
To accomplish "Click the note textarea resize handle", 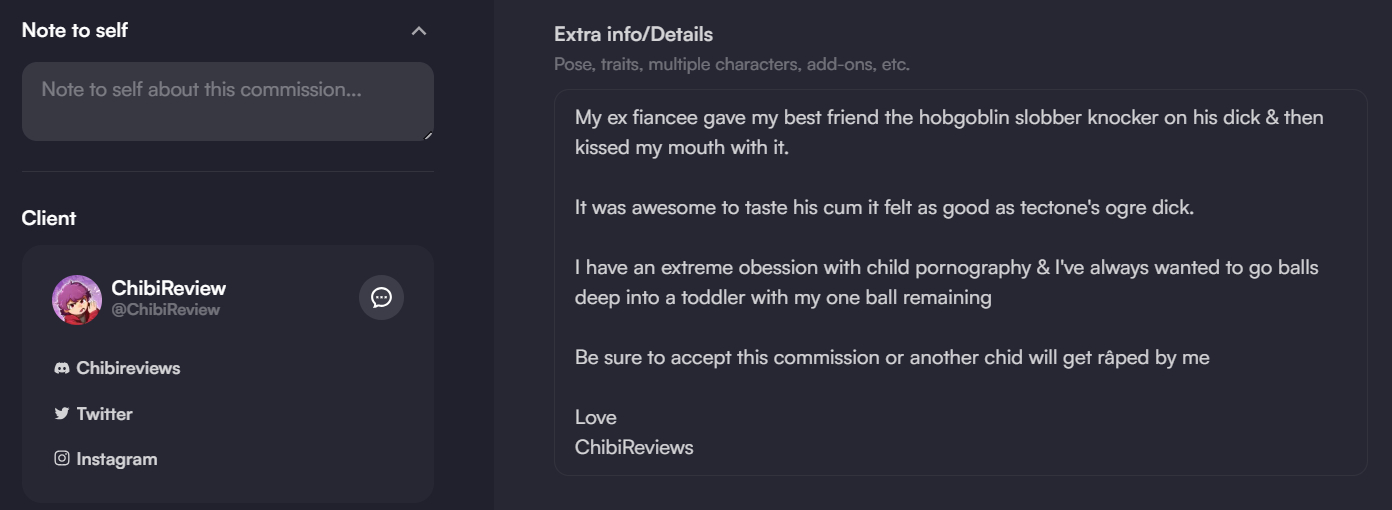I will point(429,136).
